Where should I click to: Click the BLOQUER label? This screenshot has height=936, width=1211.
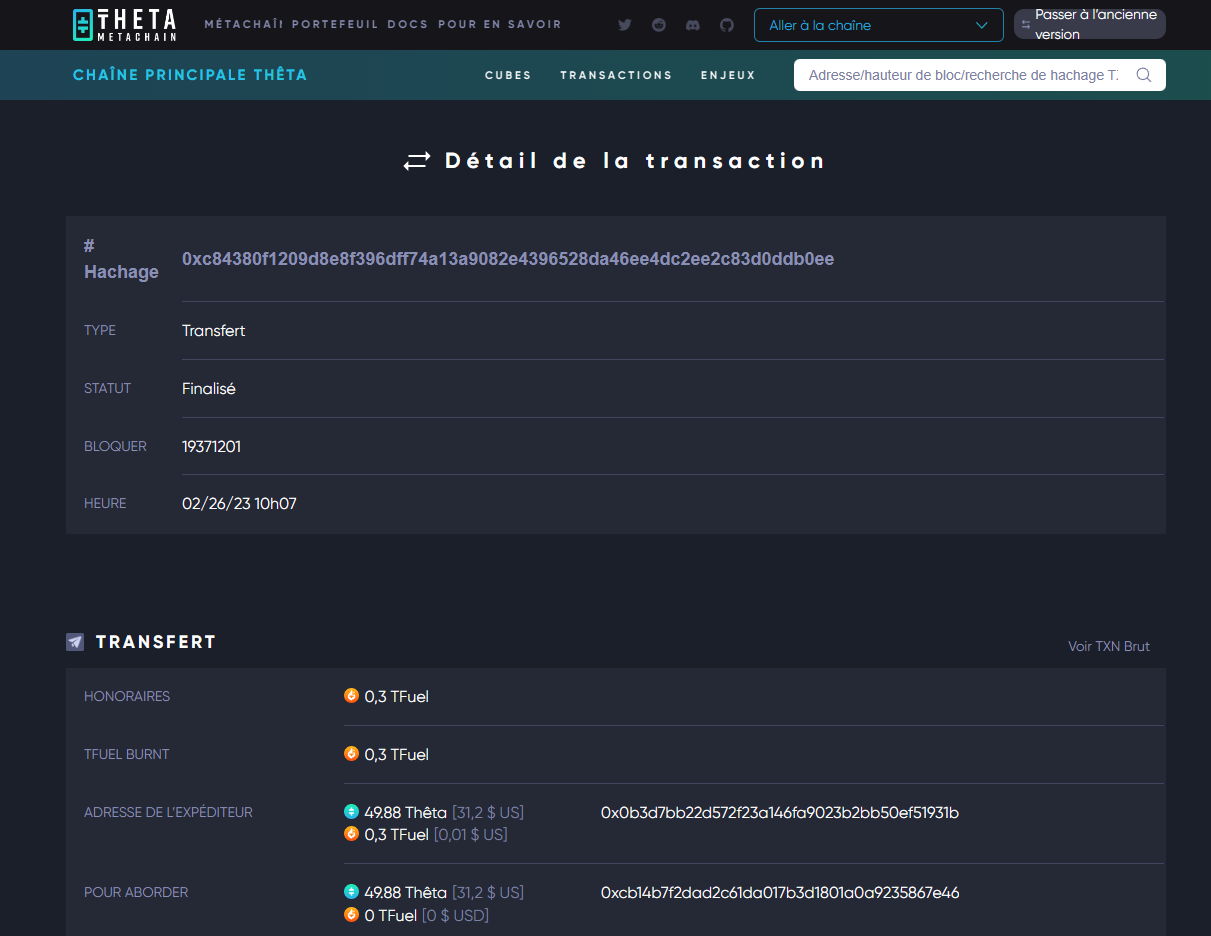pyautogui.click(x=115, y=446)
